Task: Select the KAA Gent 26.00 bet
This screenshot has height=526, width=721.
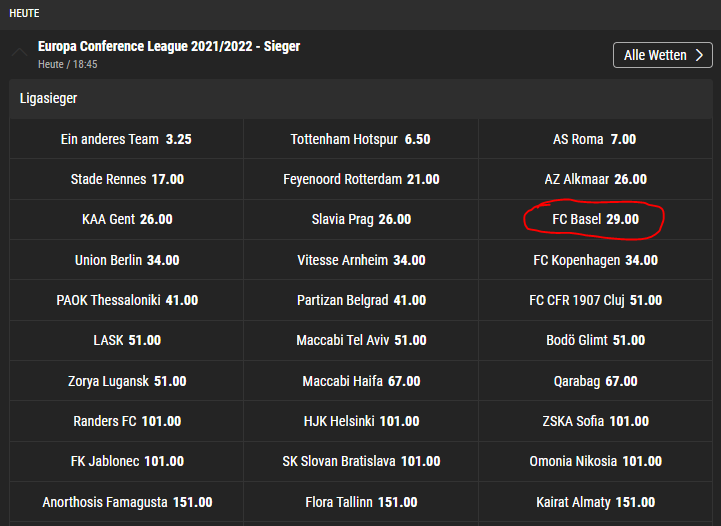Action: [126, 219]
